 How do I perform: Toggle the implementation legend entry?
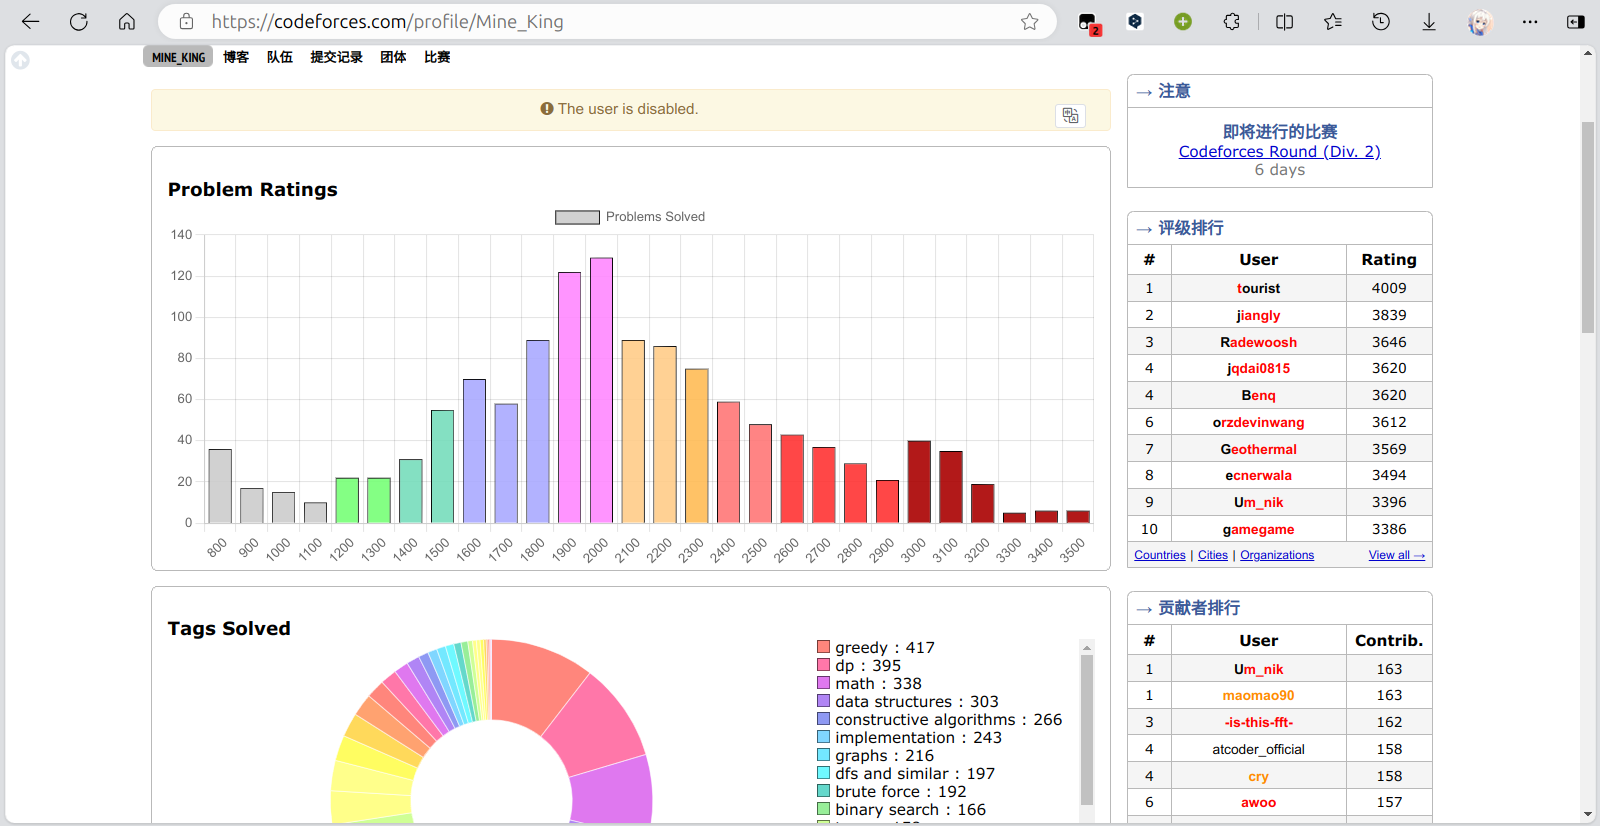point(909,737)
